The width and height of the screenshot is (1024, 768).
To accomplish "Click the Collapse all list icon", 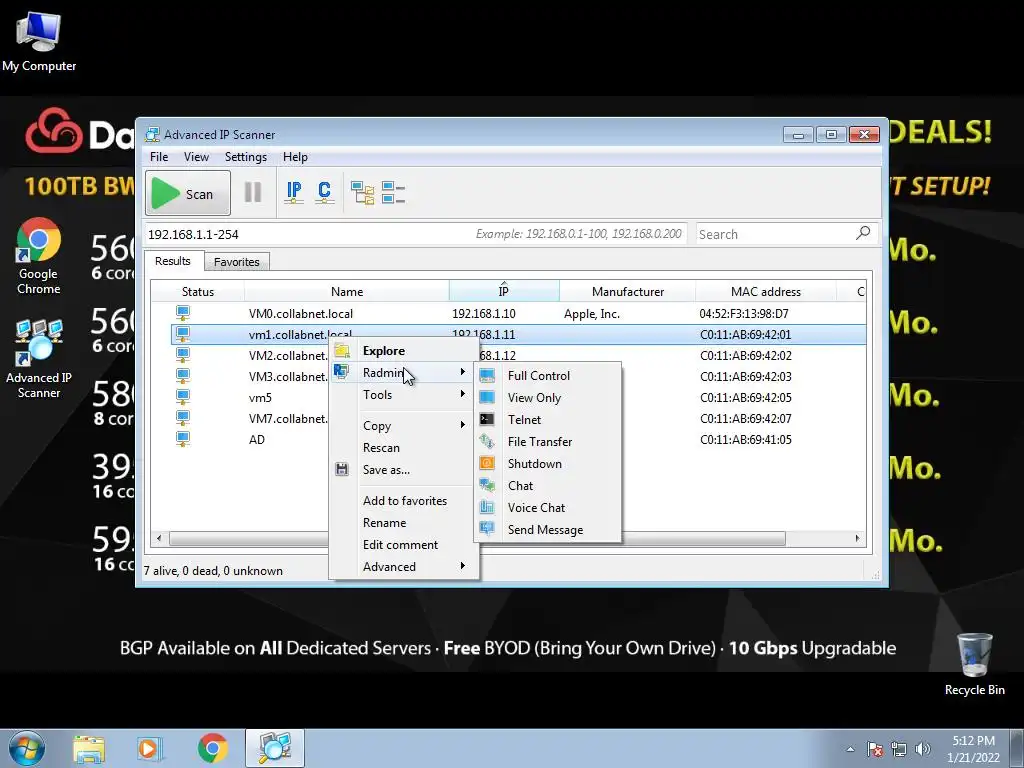I will pos(393,193).
